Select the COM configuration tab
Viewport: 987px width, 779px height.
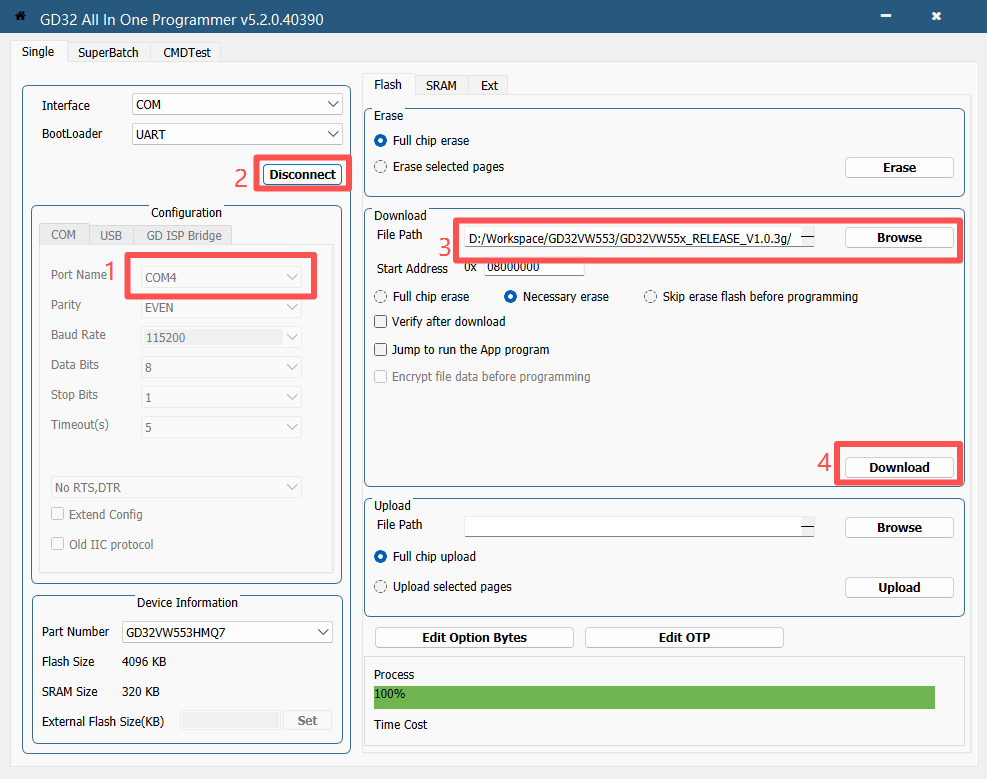coord(64,235)
